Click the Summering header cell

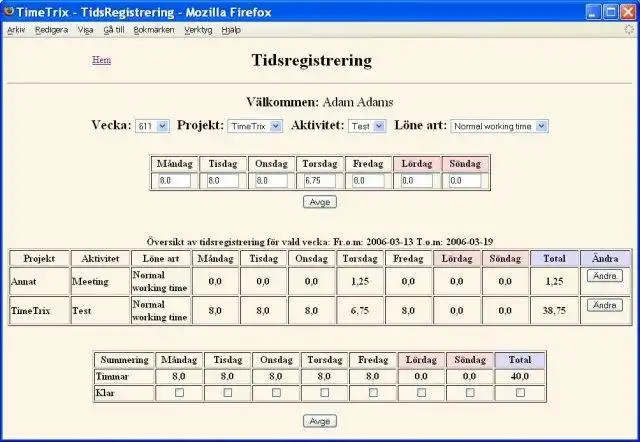pos(124,360)
